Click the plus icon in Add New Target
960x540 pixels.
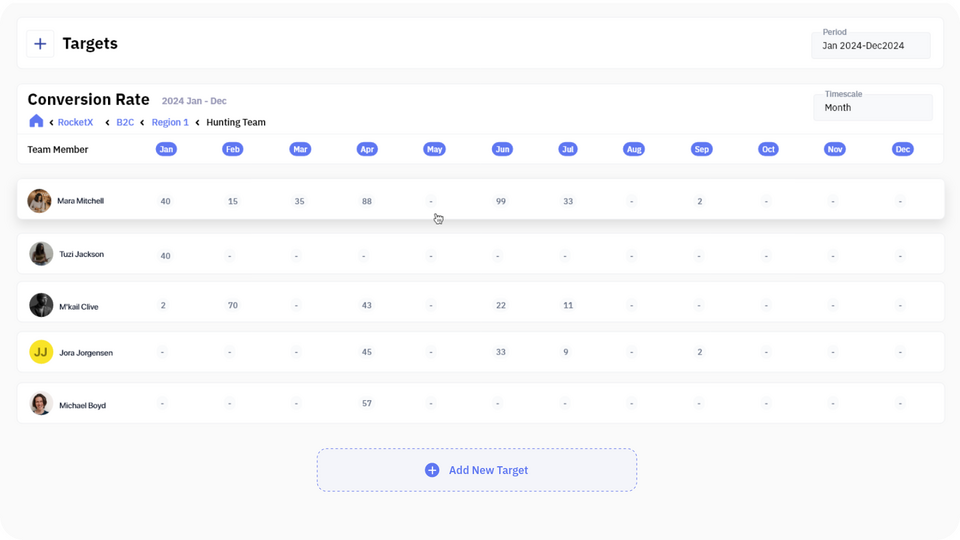(x=432, y=470)
